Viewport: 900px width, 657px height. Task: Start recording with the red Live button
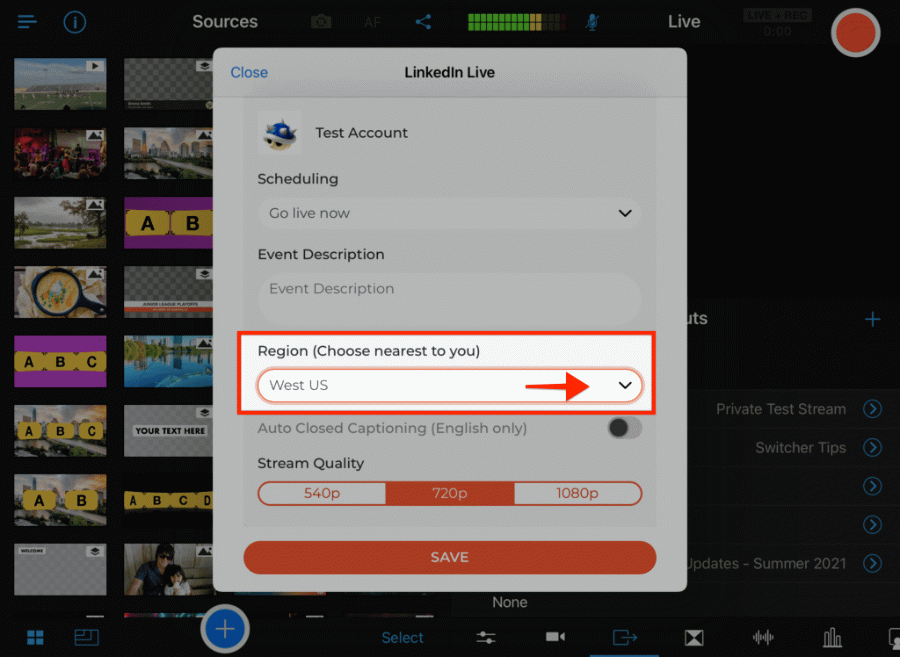pos(855,33)
